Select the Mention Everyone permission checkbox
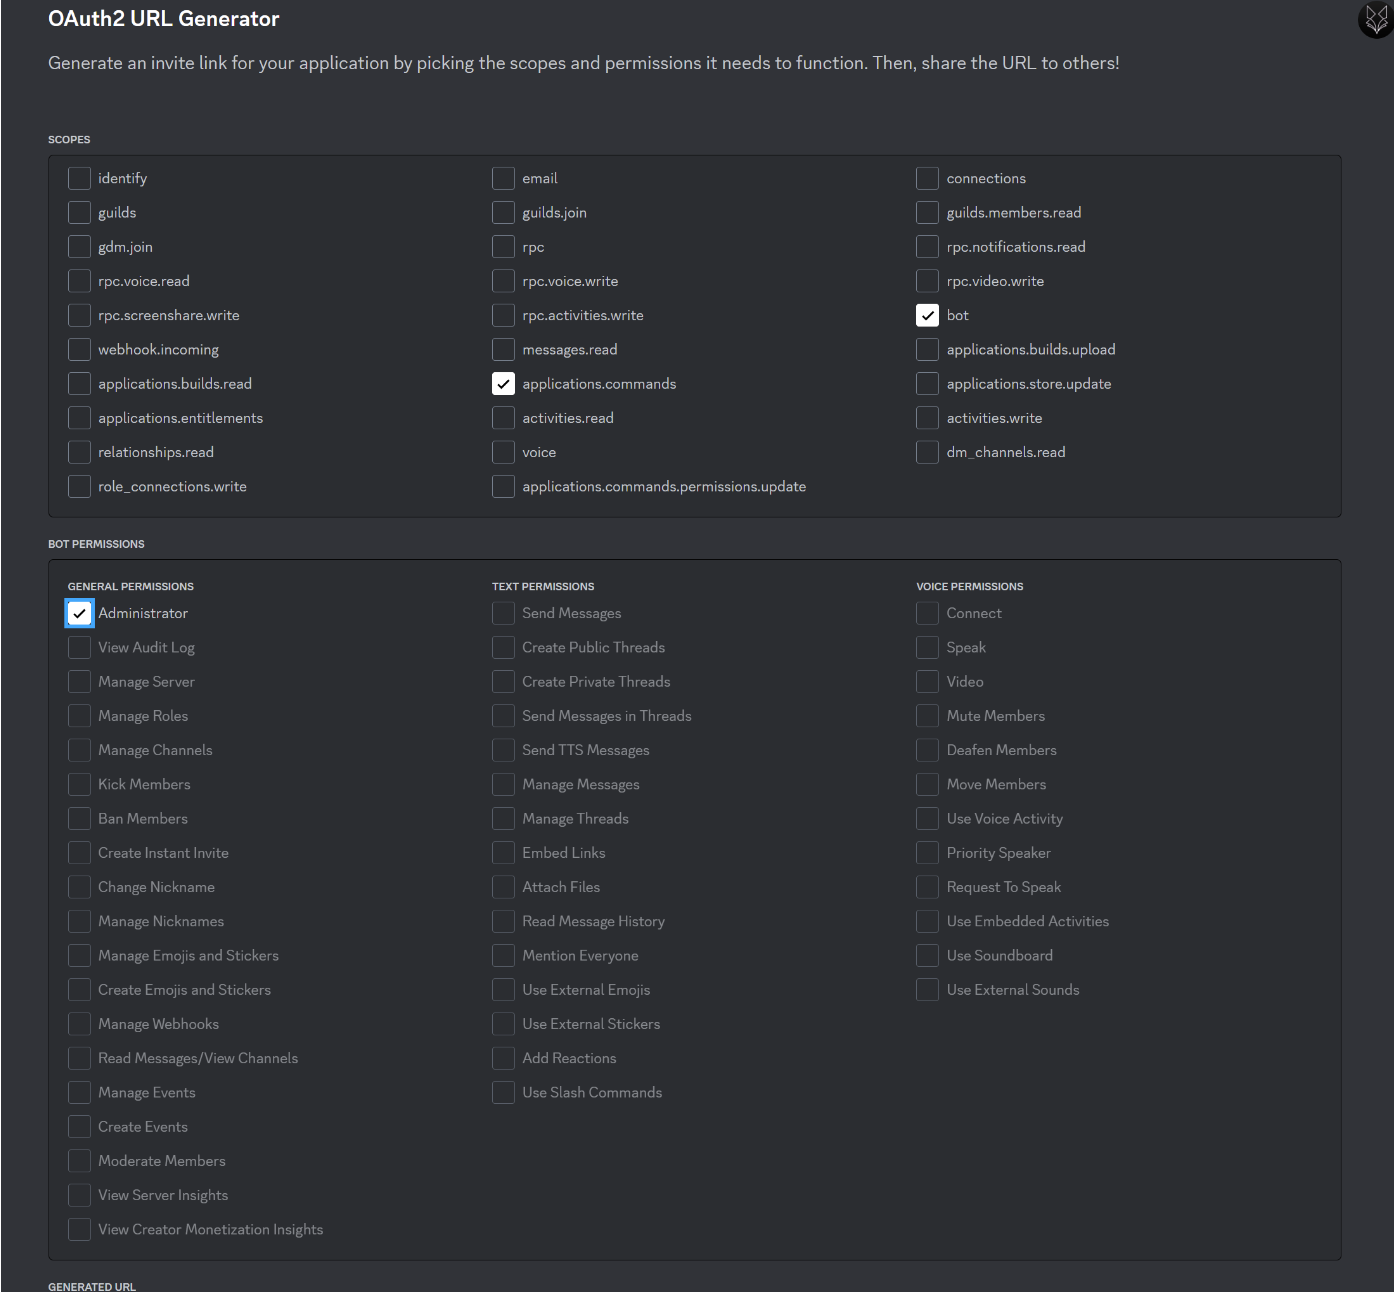The image size is (1394, 1292). click(503, 956)
